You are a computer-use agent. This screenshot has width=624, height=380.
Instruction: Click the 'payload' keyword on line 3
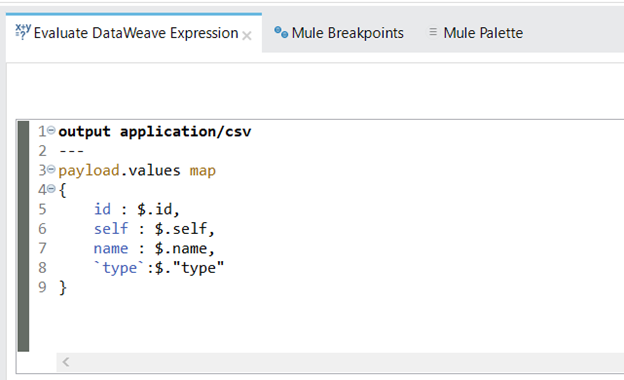(89, 171)
